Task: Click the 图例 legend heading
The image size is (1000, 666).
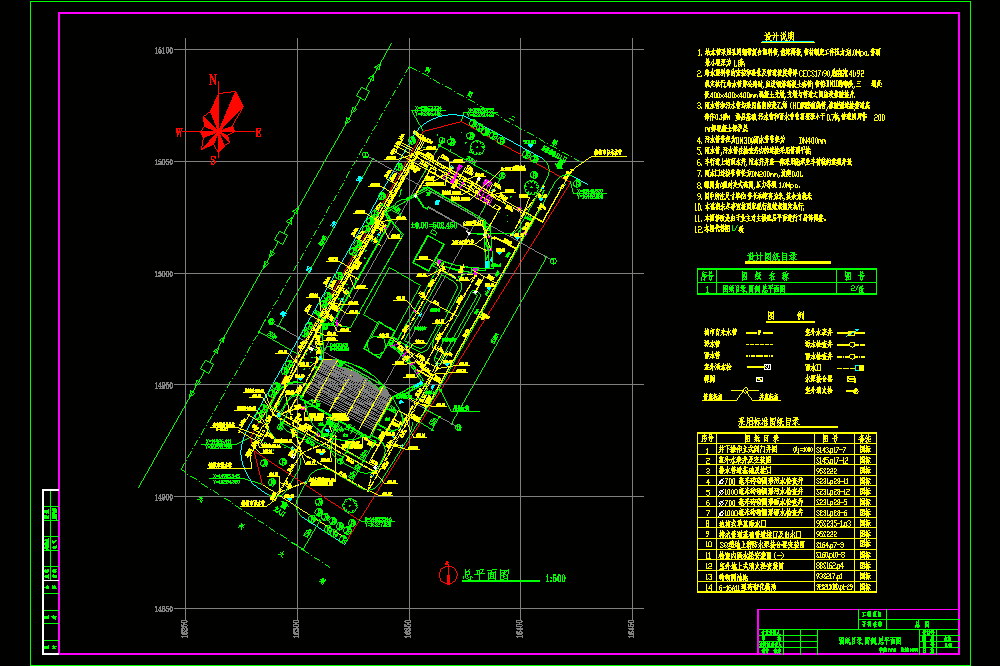Action: (786, 315)
